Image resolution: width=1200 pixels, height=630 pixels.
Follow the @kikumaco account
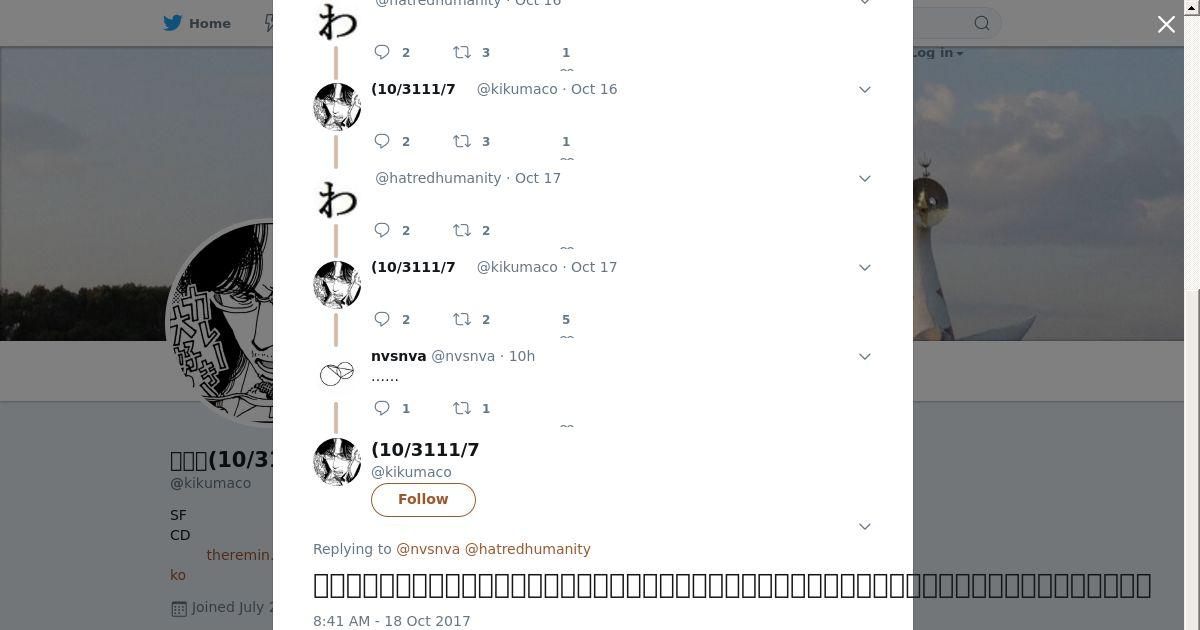423,499
